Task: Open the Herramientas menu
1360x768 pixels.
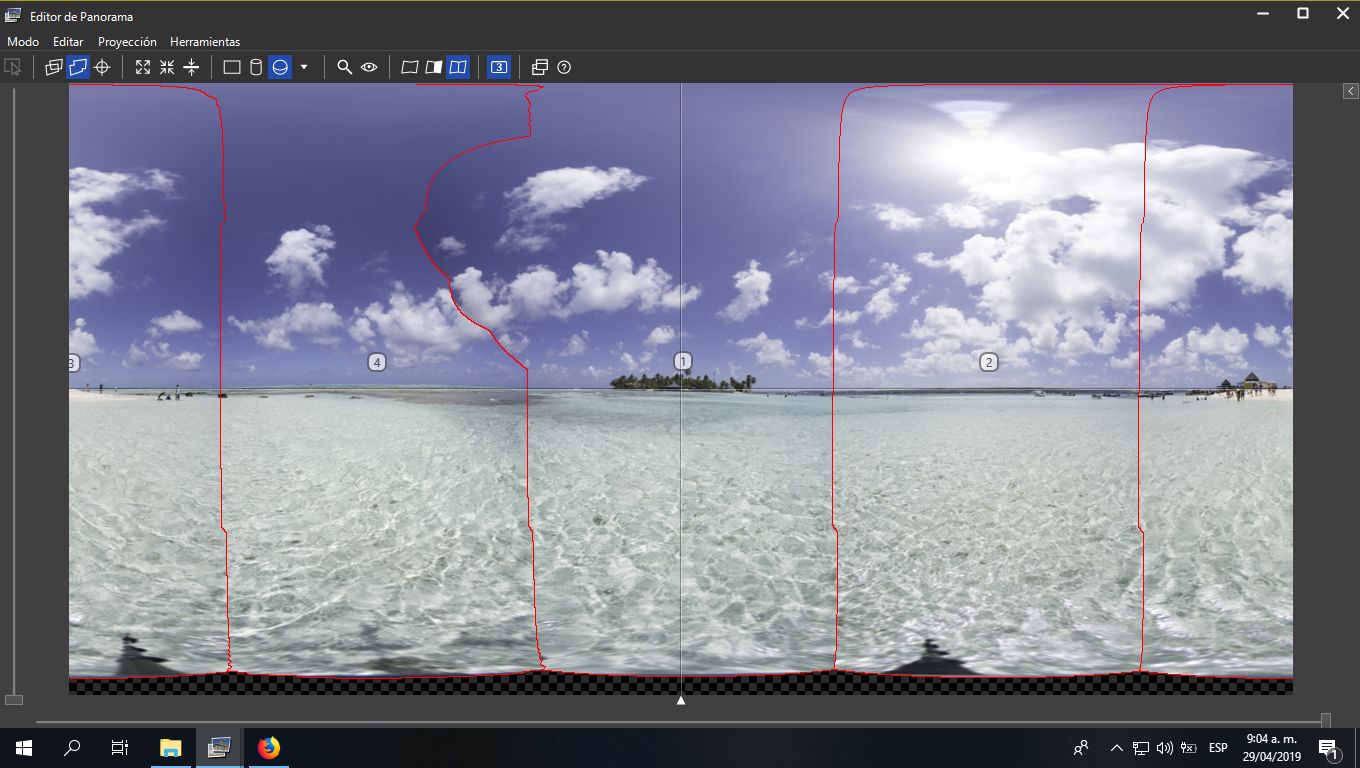Action: click(x=205, y=42)
